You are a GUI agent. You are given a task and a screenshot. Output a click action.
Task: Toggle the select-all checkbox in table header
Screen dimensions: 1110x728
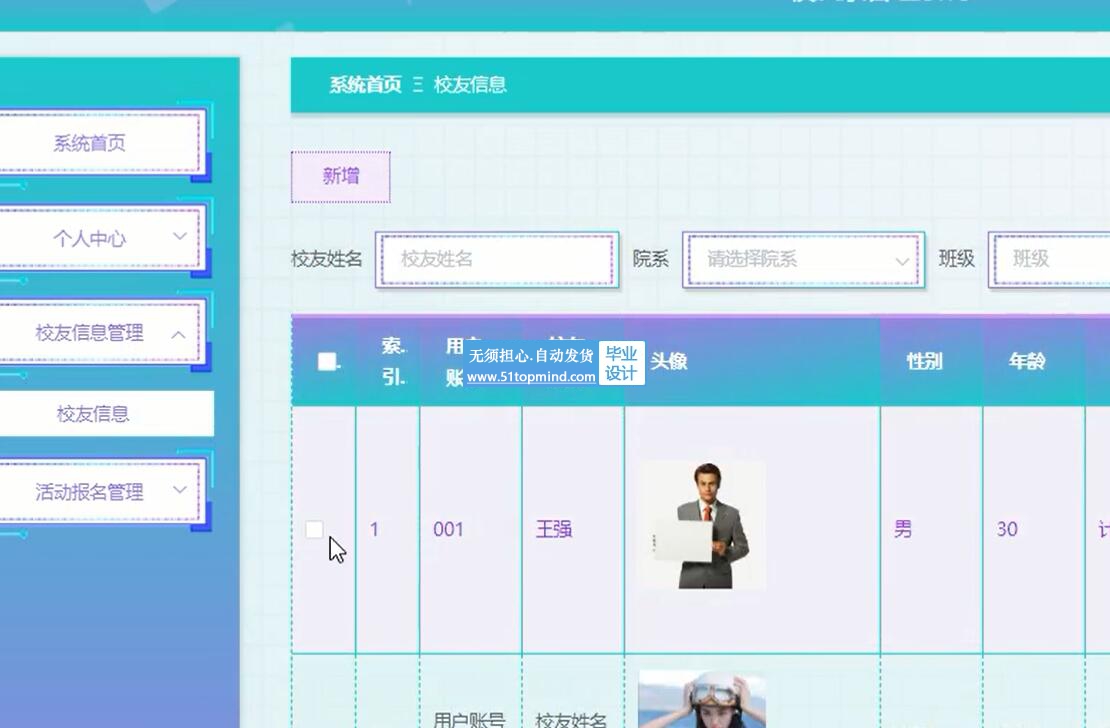tap(326, 361)
